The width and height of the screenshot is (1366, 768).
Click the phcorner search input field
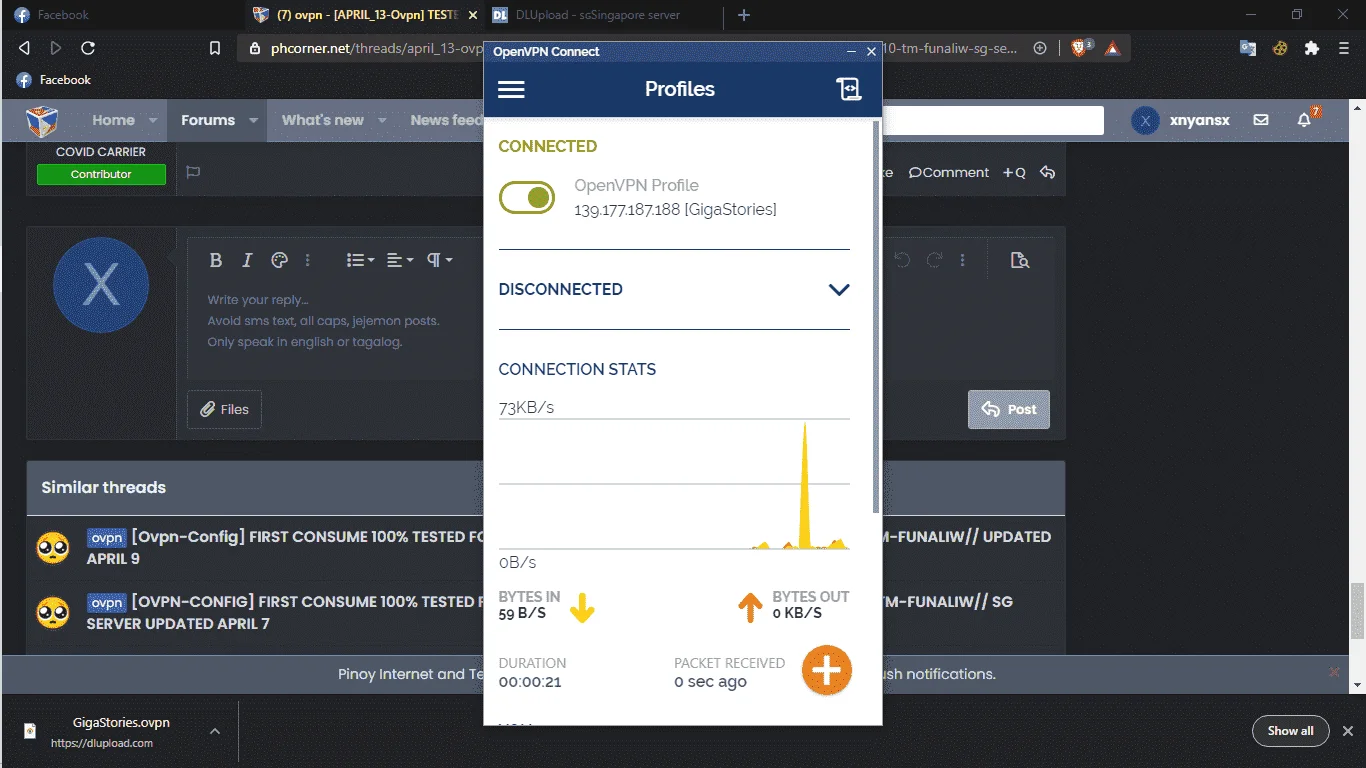tap(993, 120)
